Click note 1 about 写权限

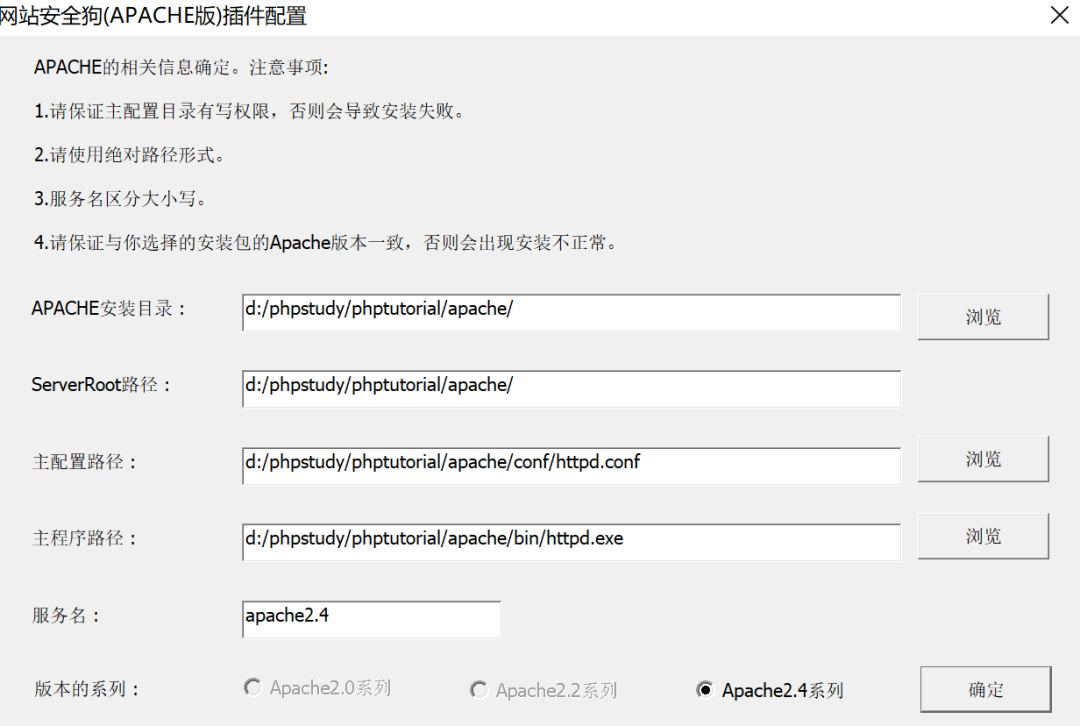pos(251,111)
